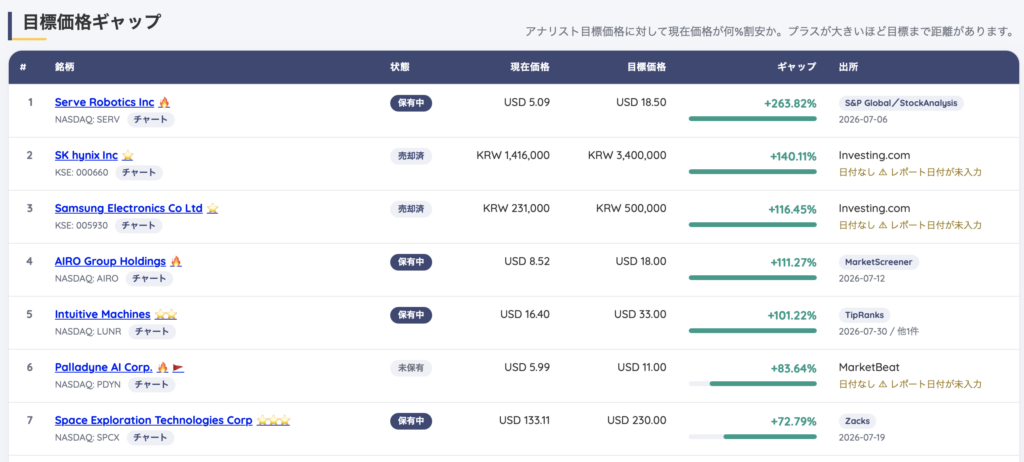The image size is (1024, 462).
Task: Click 売却済 badge in SK hynix row
Action: tap(411, 156)
